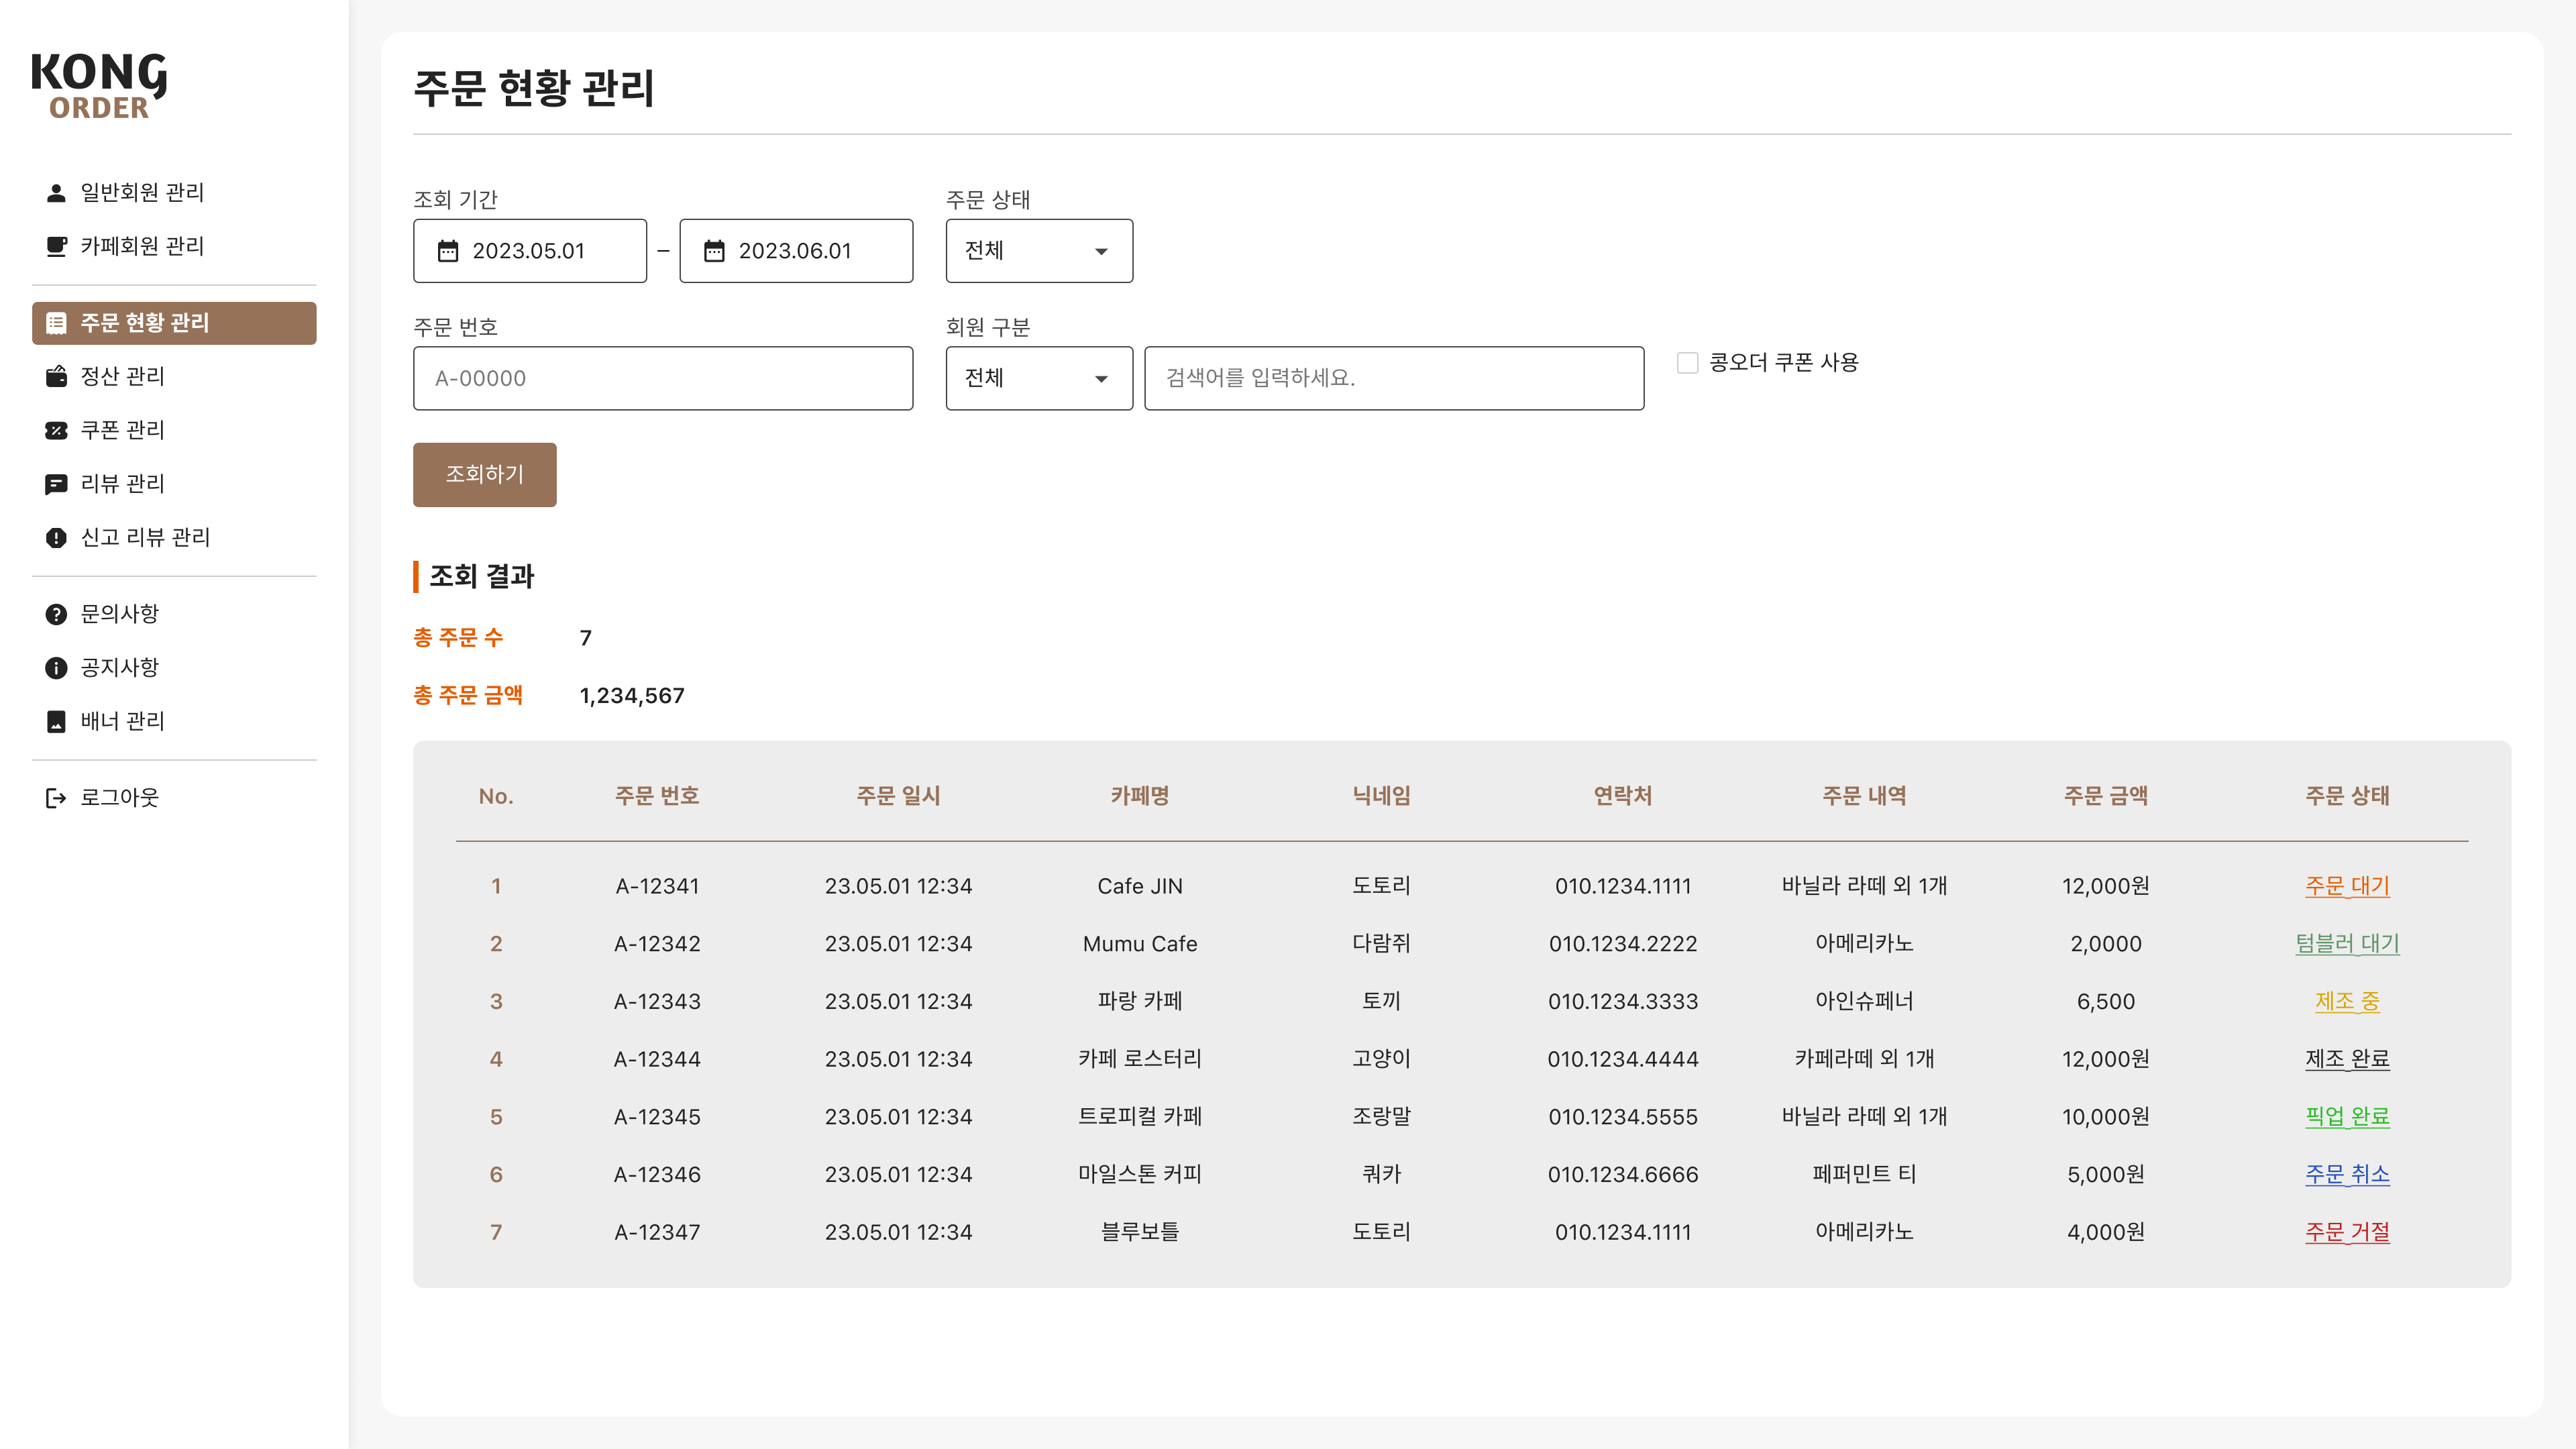Viewport: 2576px width, 1449px height.
Task: Click cafe name Cafe JIN
Action: click(x=1140, y=886)
